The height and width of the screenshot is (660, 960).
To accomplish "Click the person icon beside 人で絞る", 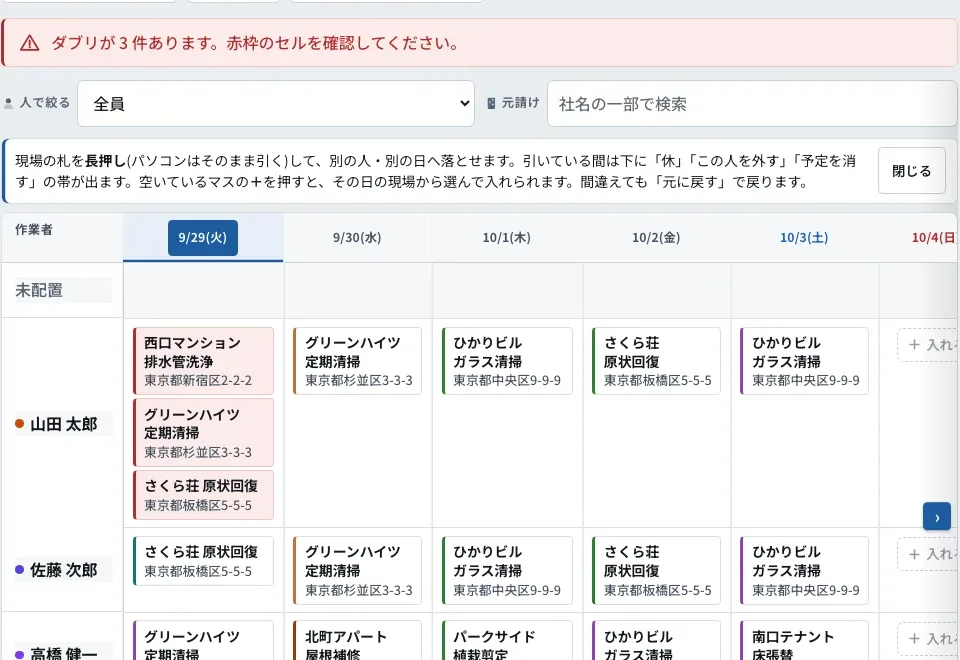I will point(9,103).
